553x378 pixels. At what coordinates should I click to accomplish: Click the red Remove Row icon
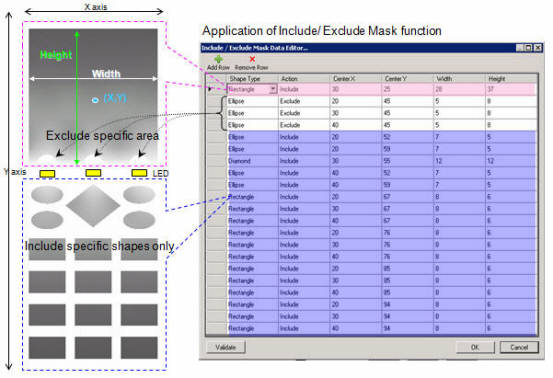252,59
